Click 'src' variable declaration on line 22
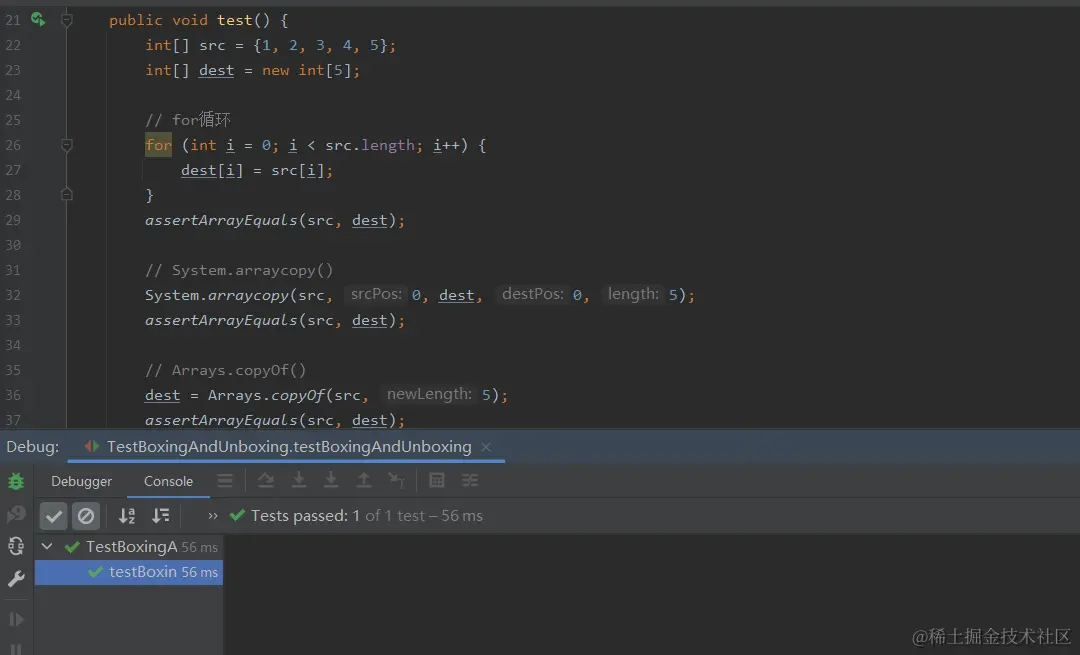The image size is (1080, 655). (x=212, y=45)
